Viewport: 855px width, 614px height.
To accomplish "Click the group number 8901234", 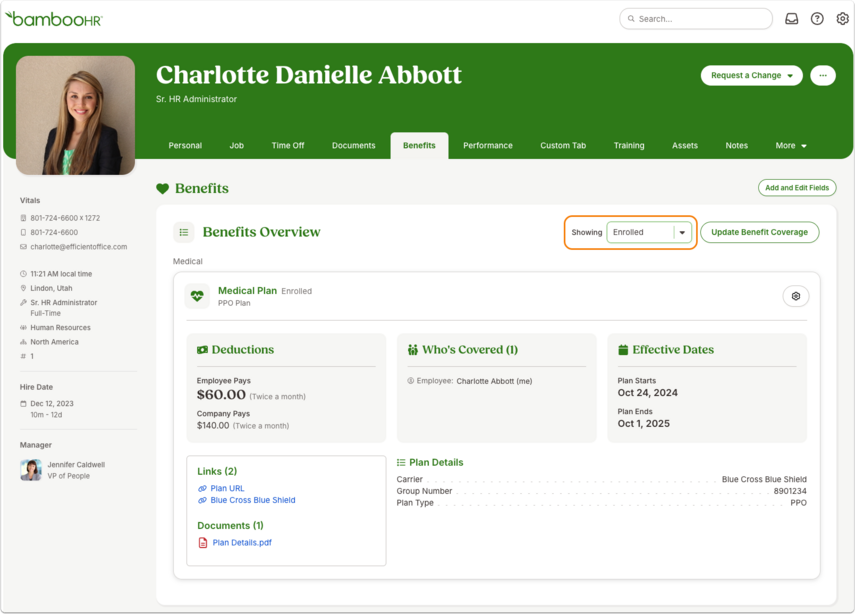I will [x=790, y=491].
